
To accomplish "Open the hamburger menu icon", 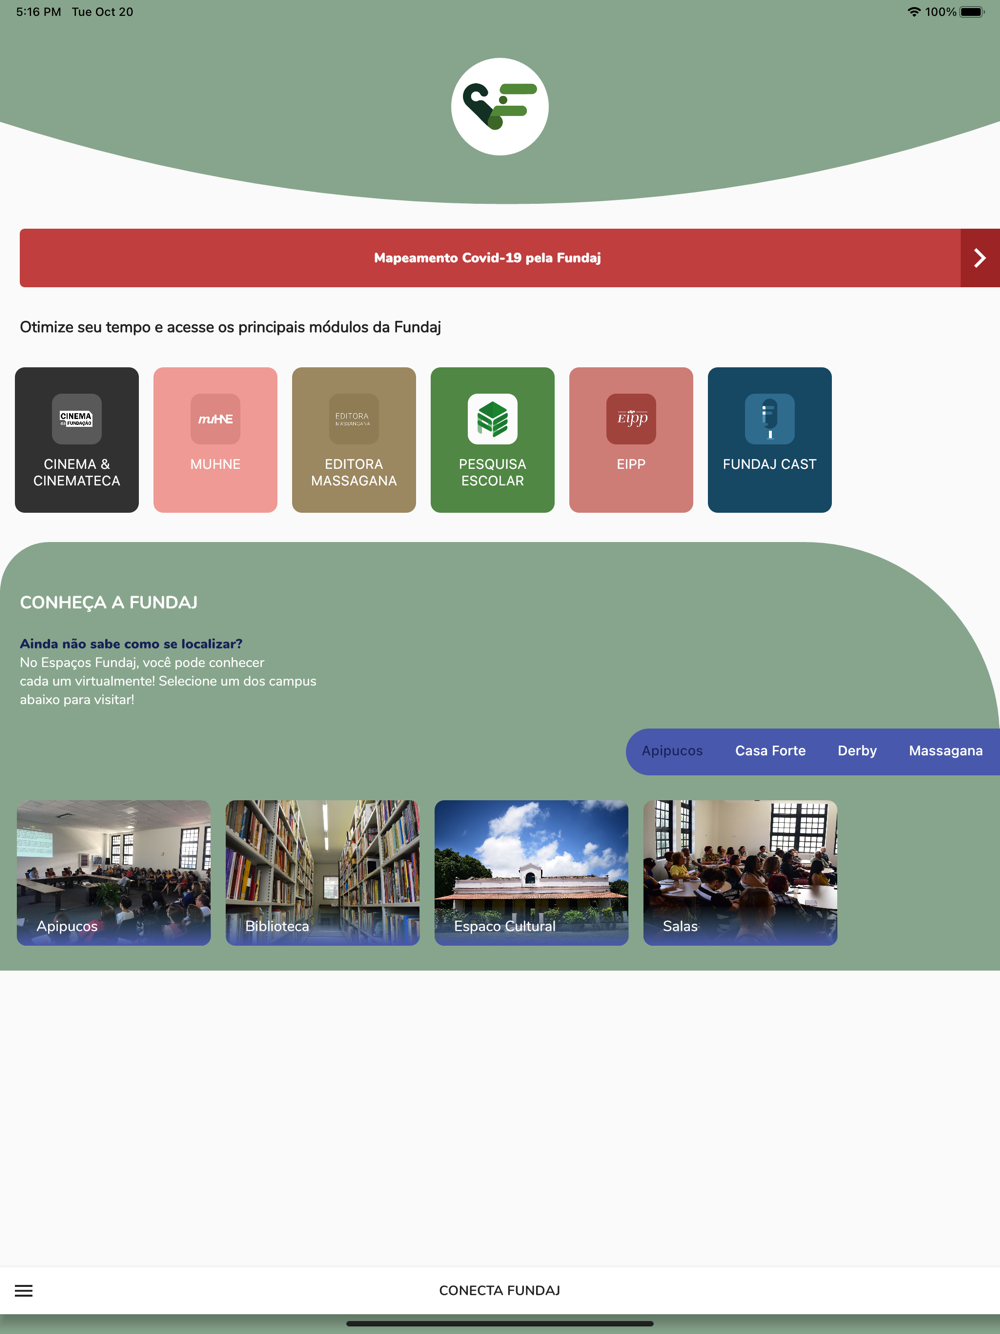I will pos(24,1291).
